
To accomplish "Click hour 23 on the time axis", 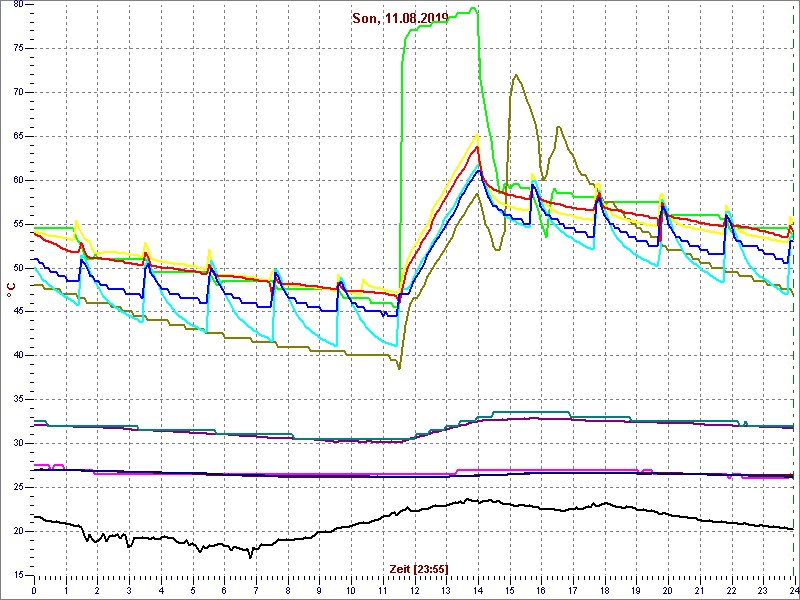I will pyautogui.click(x=762, y=591).
